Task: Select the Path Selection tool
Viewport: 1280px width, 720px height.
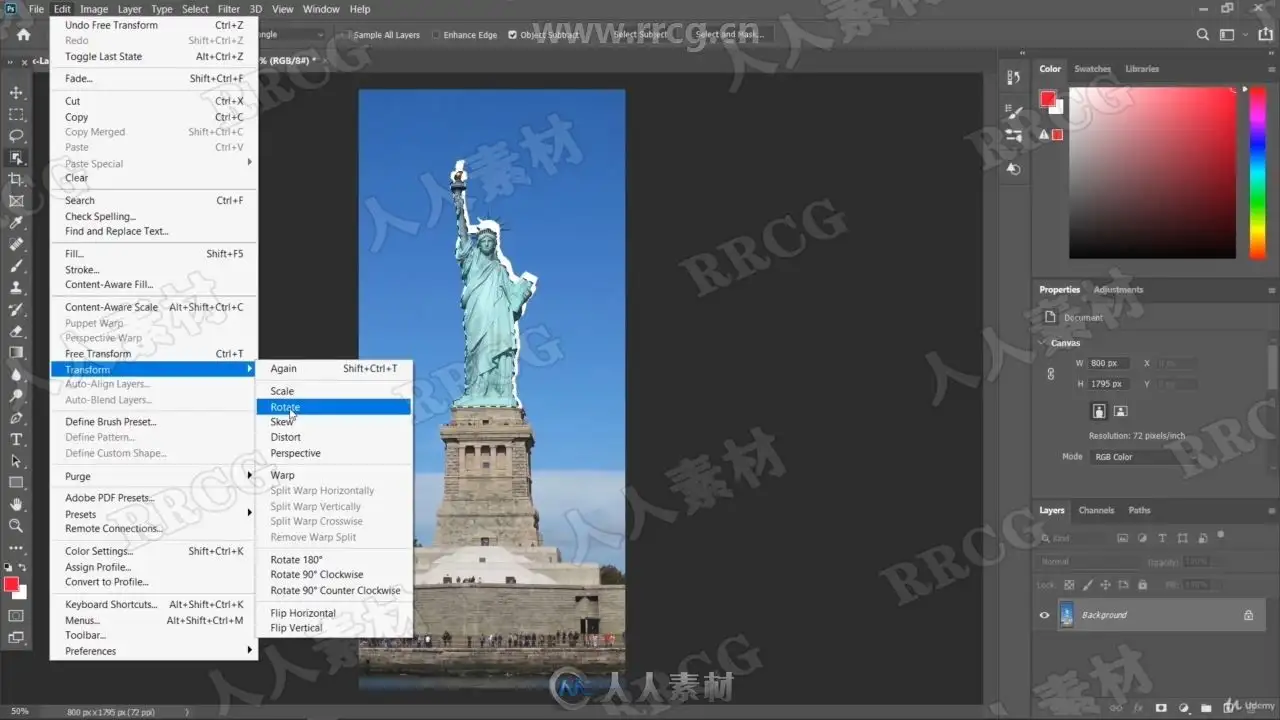Action: [x=16, y=461]
